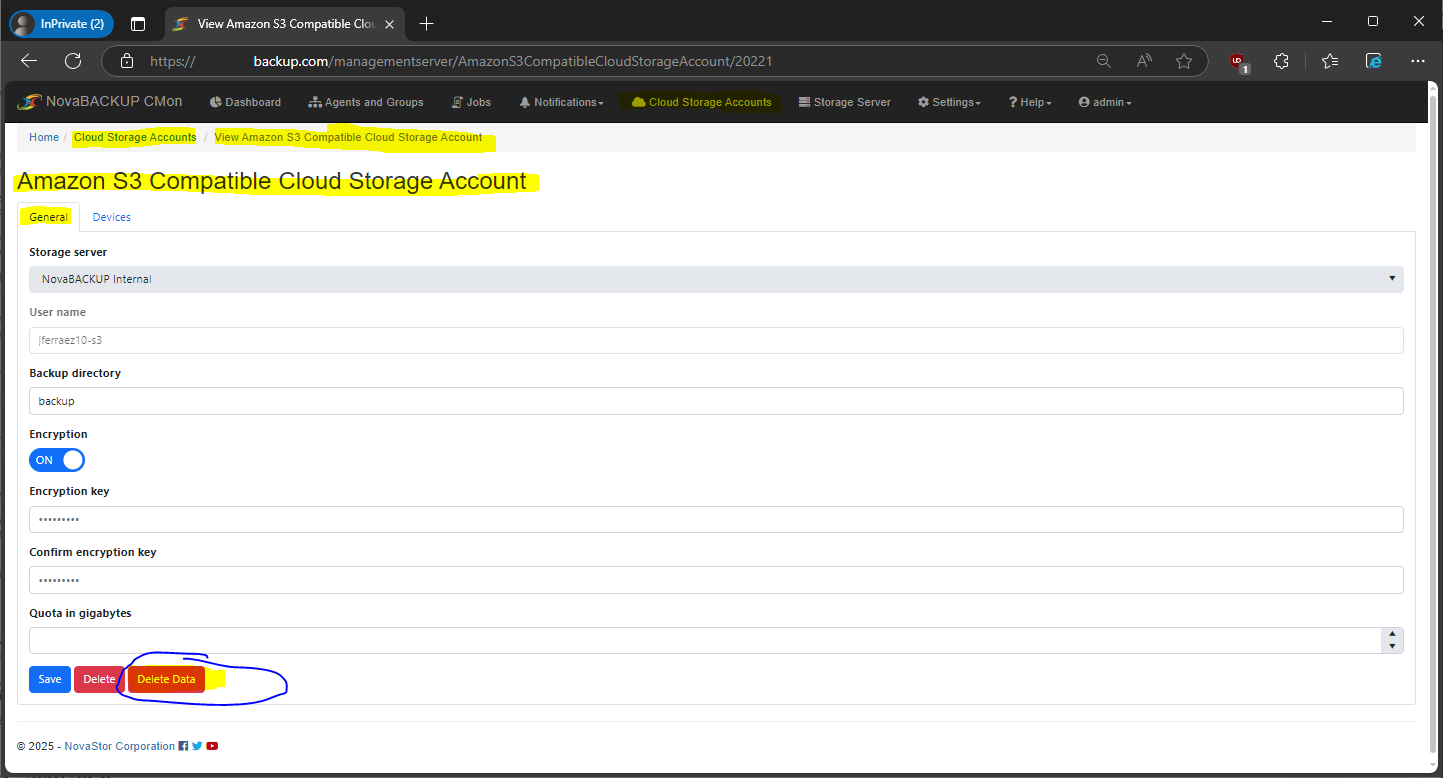Expand the Notifications menu
The image size is (1443, 778).
[562, 102]
